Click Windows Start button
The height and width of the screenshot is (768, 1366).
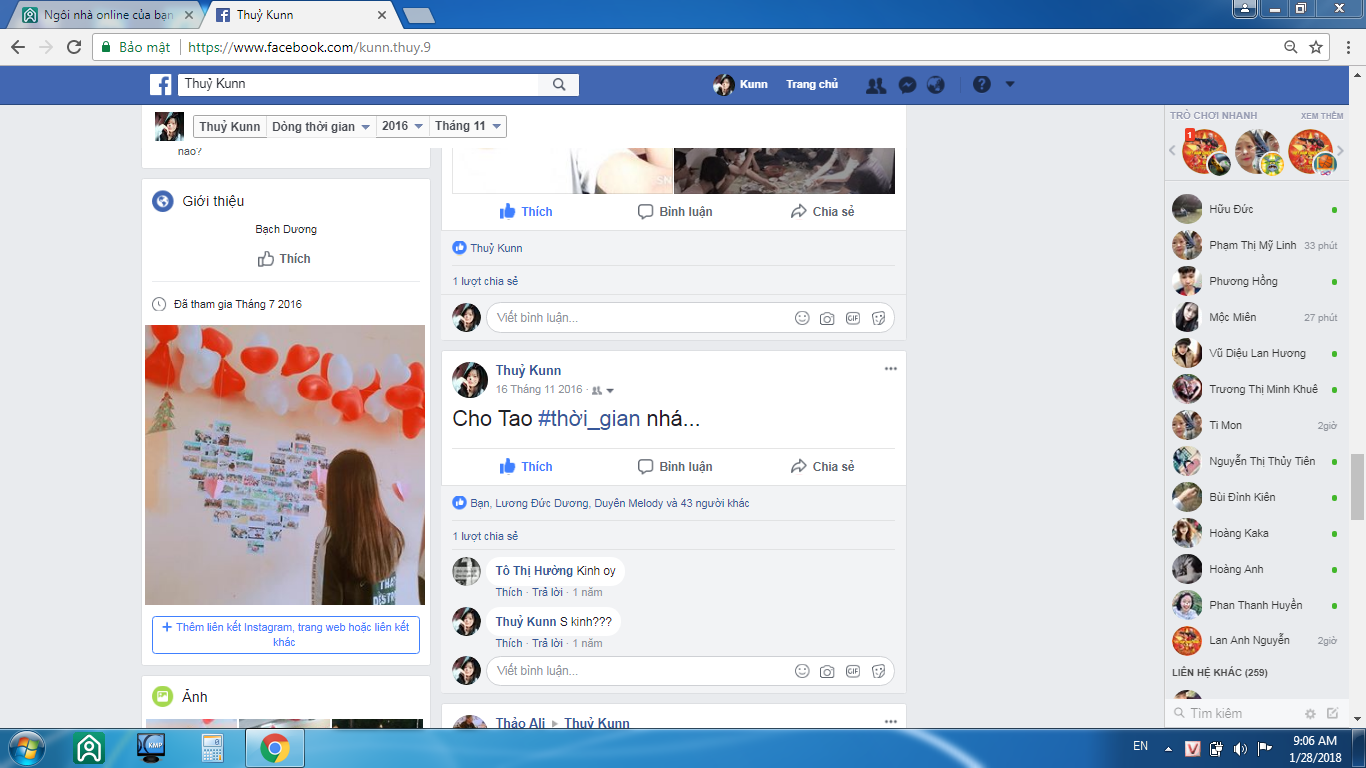click(x=25, y=748)
